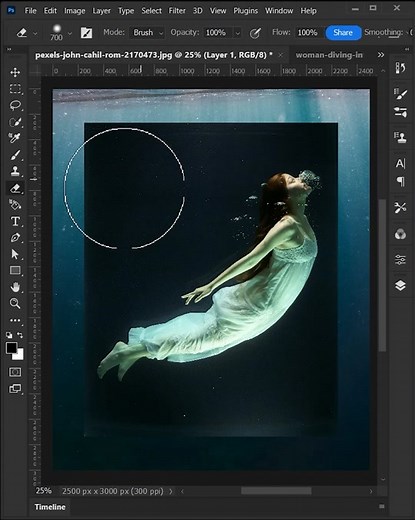The image size is (415, 520).
Task: Open the Brush Settings panel icon
Action: pos(400,94)
